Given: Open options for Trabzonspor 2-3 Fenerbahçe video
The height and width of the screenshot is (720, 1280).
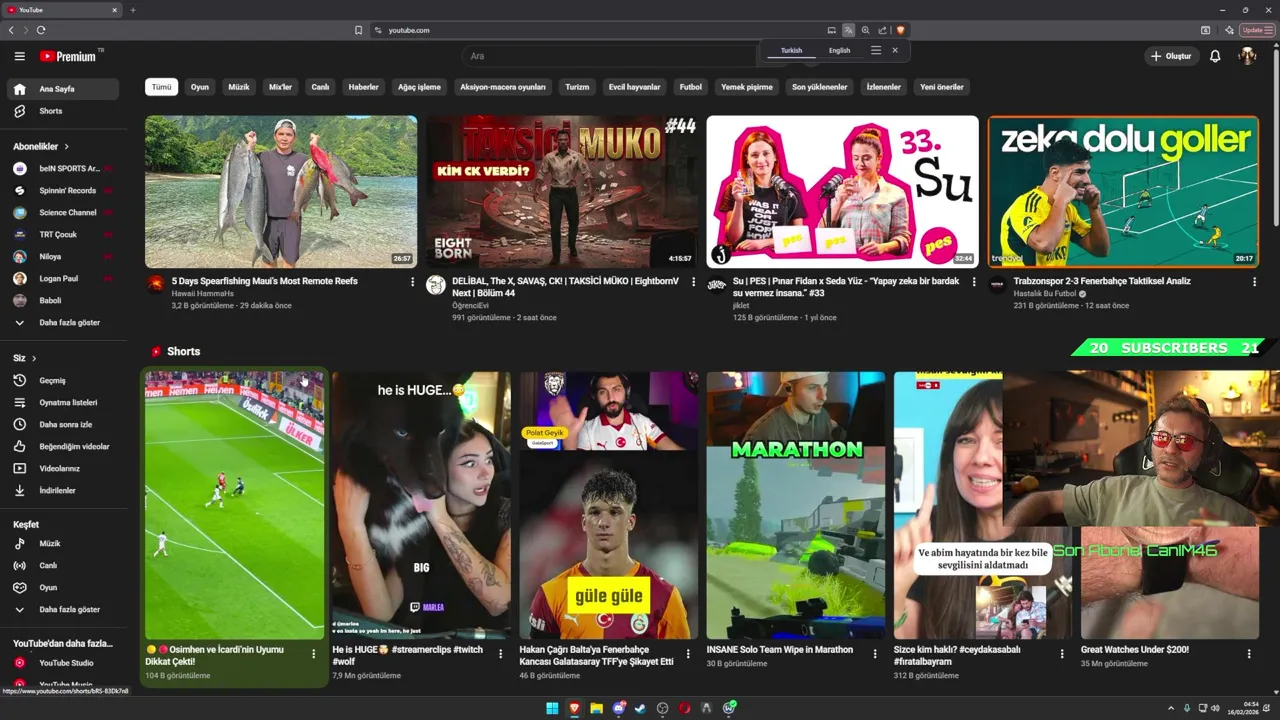Looking at the screenshot, I should (x=1255, y=282).
